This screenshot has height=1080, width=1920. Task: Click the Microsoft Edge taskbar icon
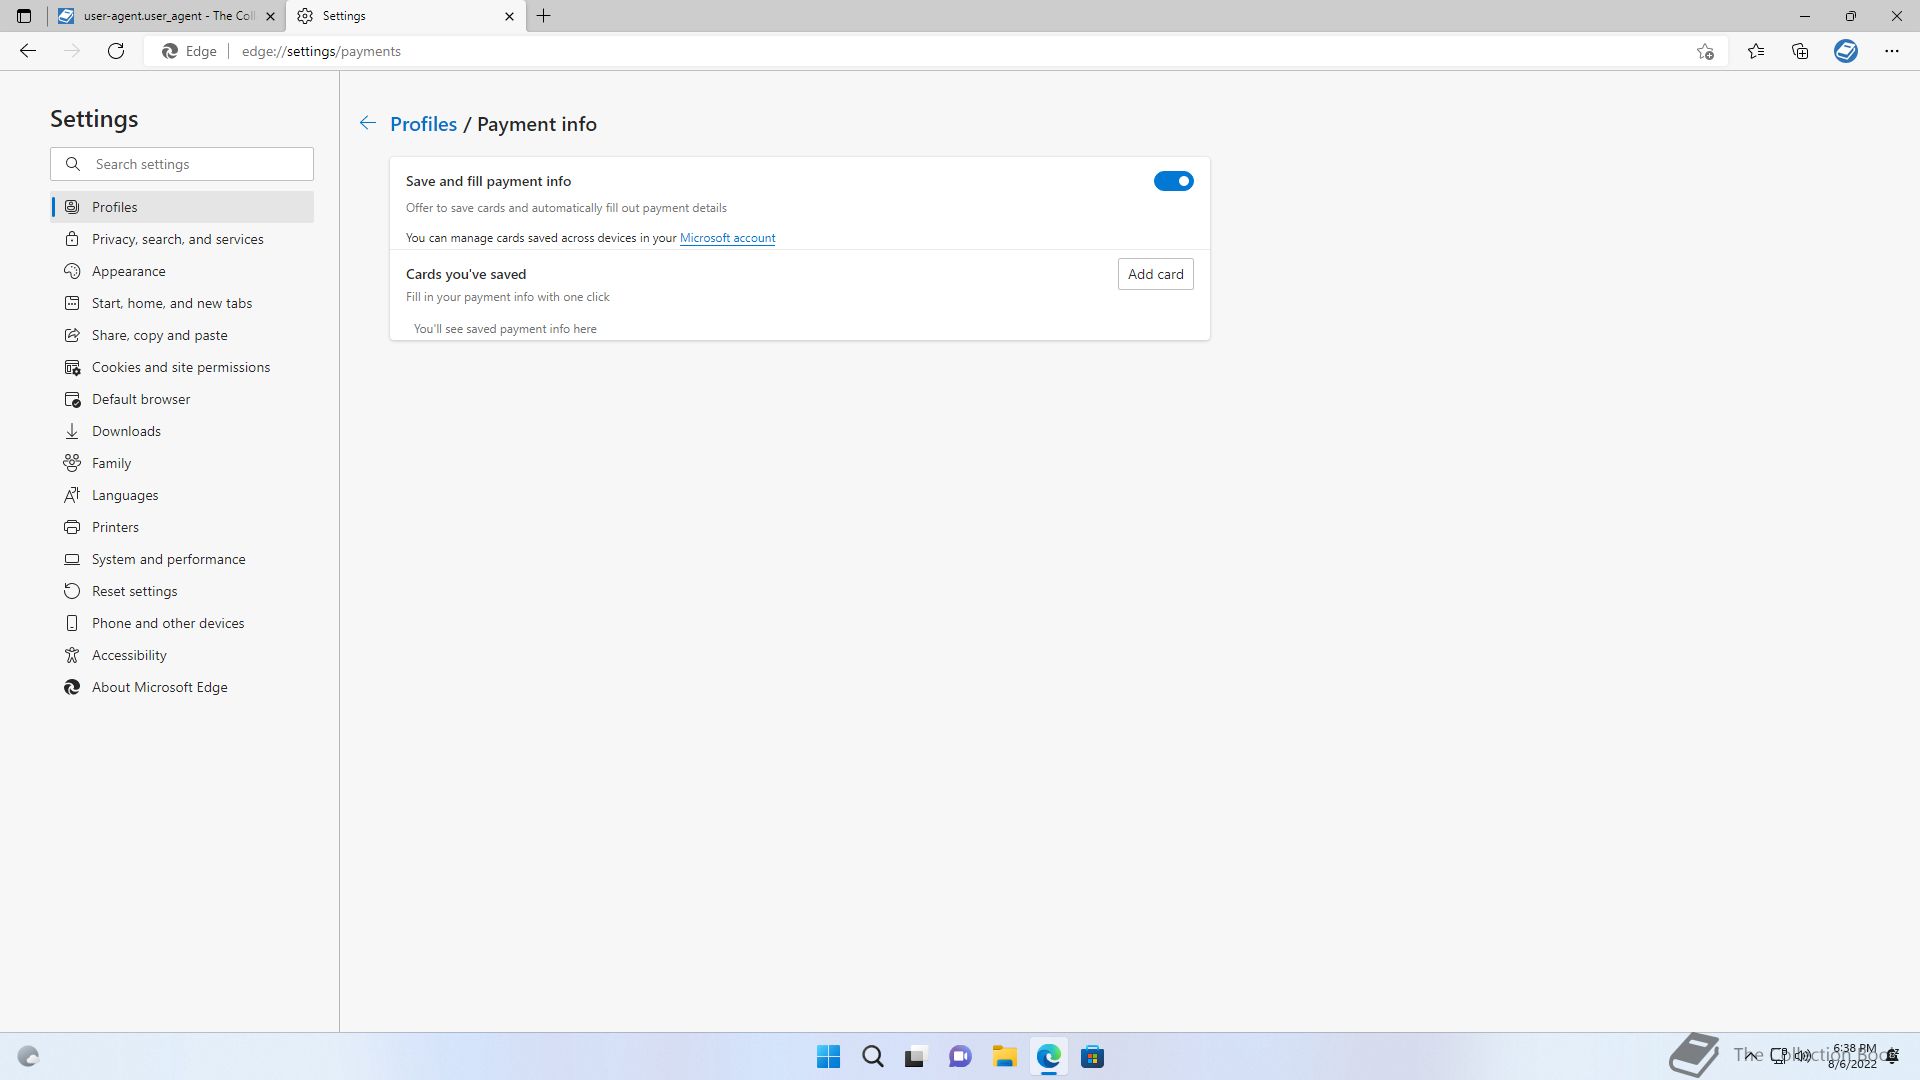coord(1048,1057)
